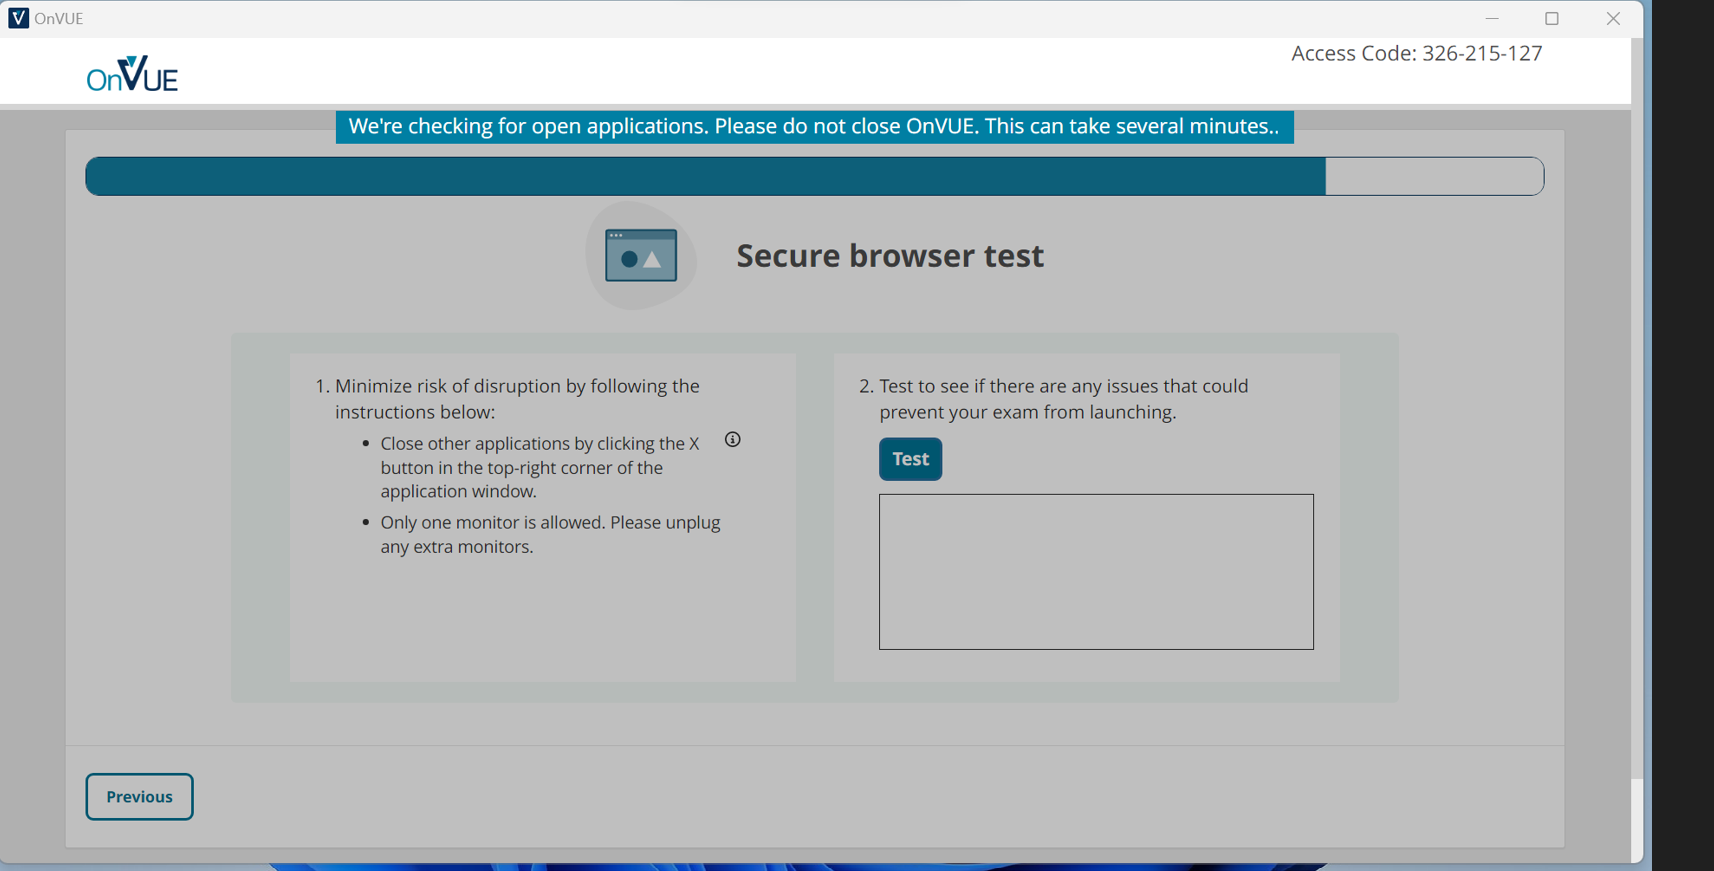Click the 'Test to see if there are any issues' text
Image resolution: width=1714 pixels, height=871 pixels.
[x=1064, y=399]
